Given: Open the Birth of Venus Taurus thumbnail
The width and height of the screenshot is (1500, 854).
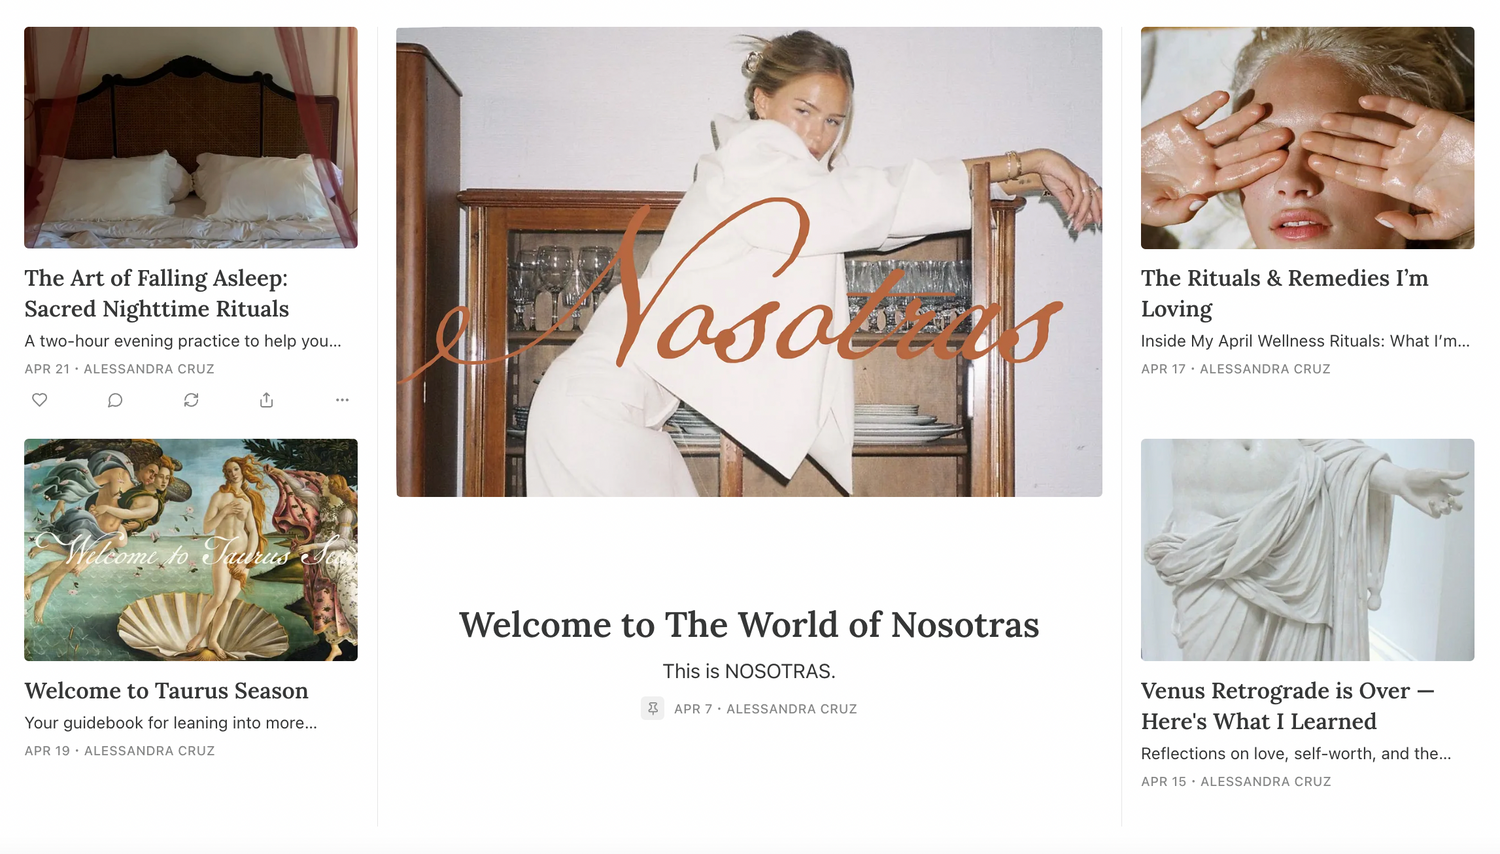Looking at the screenshot, I should [191, 549].
